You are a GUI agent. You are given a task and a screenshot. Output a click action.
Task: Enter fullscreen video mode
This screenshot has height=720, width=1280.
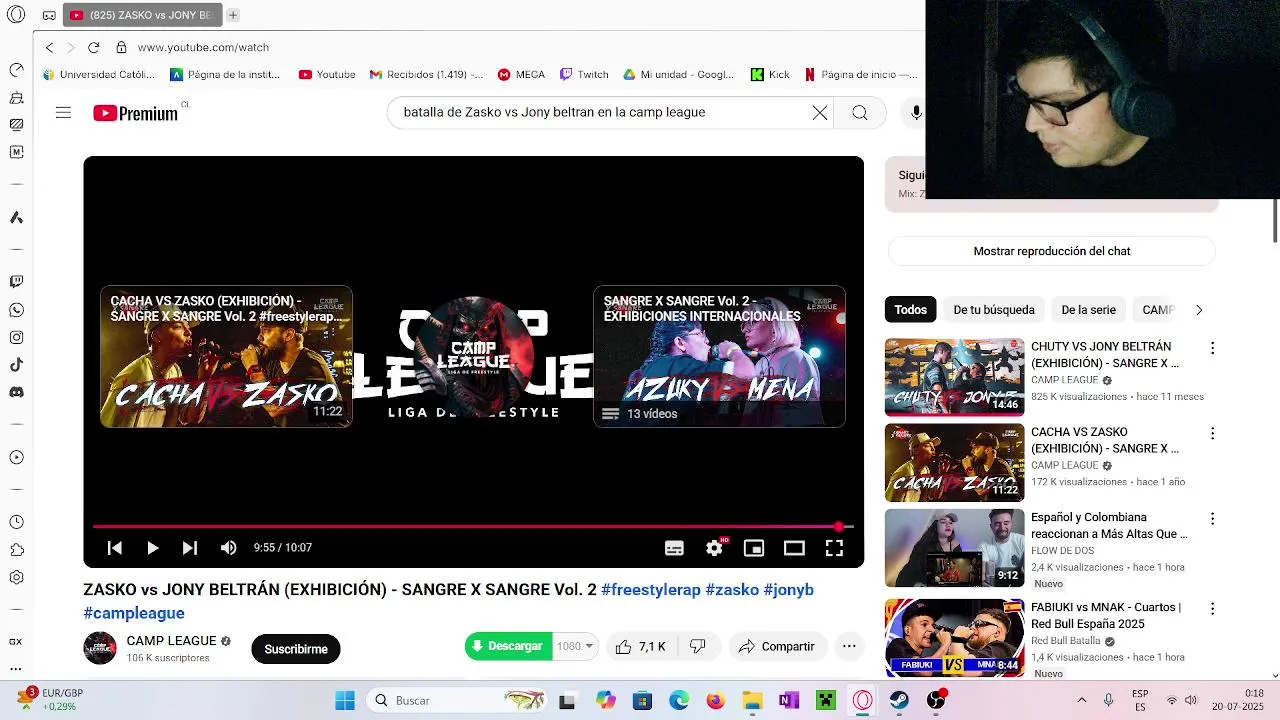[834, 548]
